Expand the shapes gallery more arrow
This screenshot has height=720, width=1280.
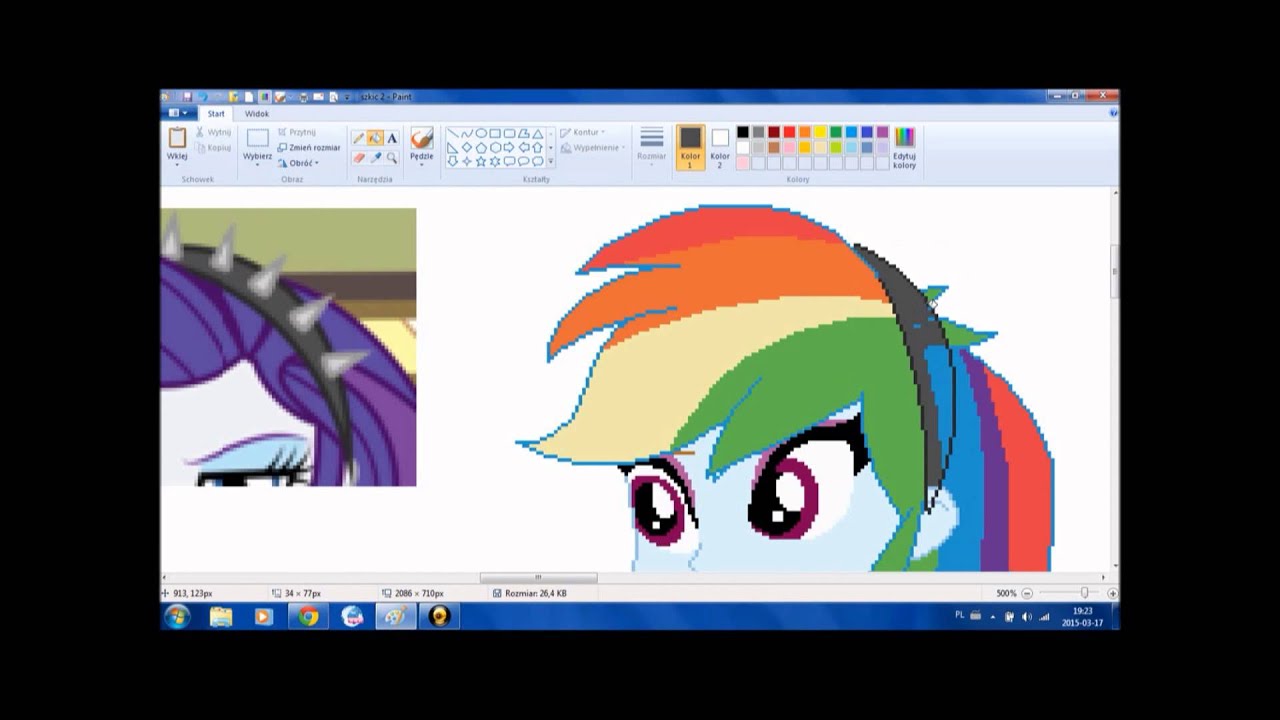550,161
